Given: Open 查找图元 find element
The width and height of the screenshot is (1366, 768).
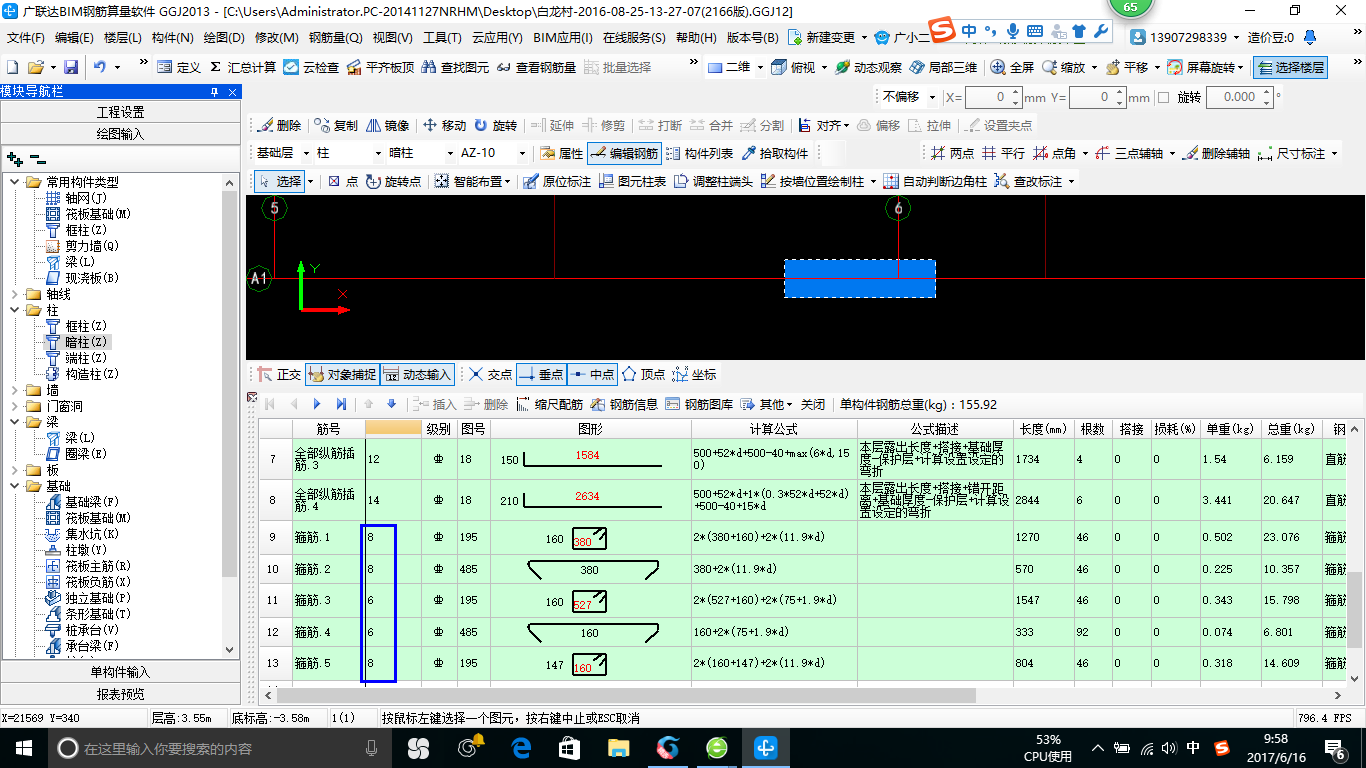Looking at the screenshot, I should coord(455,67).
